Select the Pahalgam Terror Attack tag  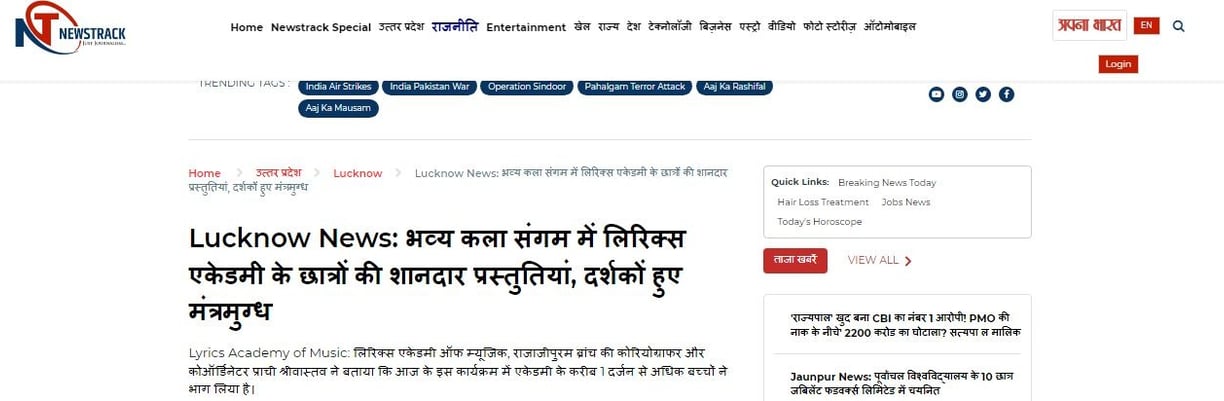point(635,87)
